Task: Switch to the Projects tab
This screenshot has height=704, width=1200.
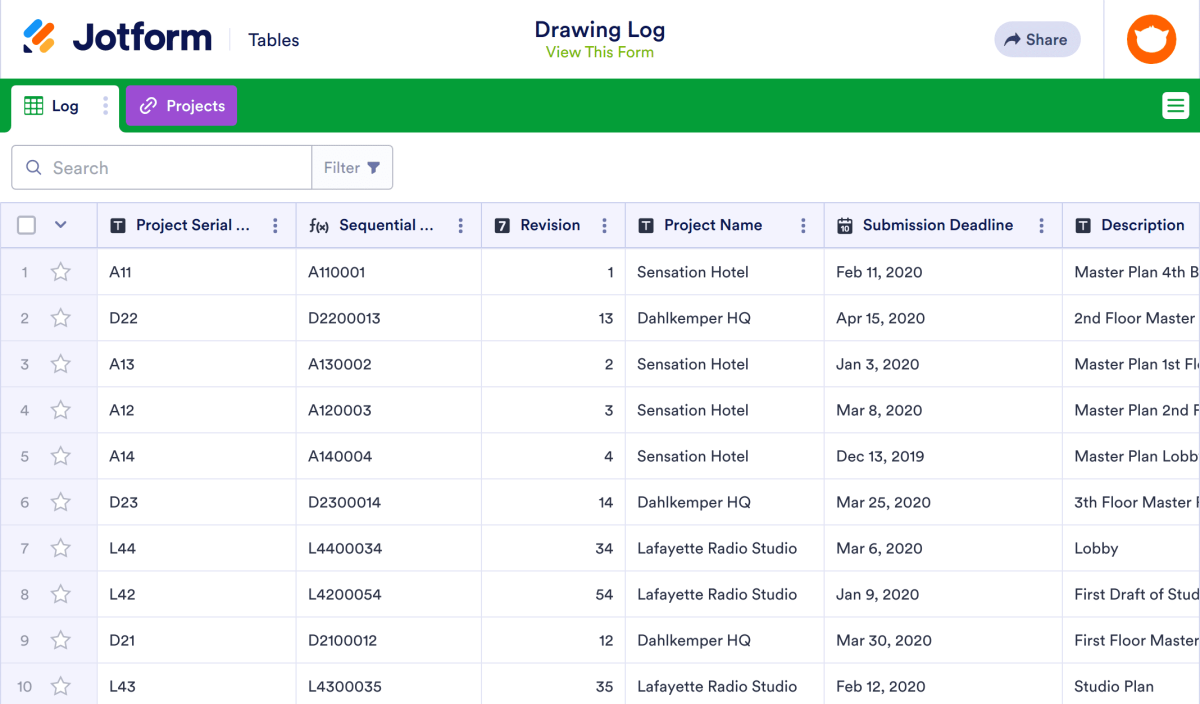Action: (x=181, y=105)
